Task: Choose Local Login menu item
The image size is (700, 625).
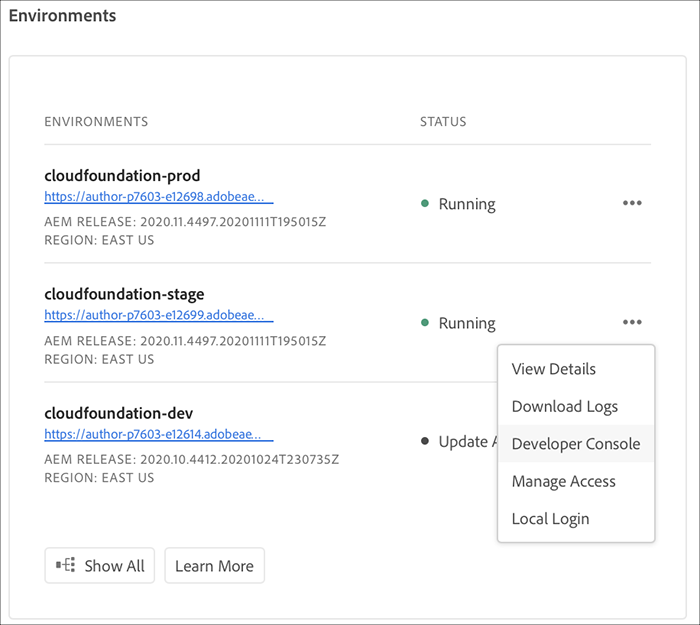Action: tap(550, 519)
